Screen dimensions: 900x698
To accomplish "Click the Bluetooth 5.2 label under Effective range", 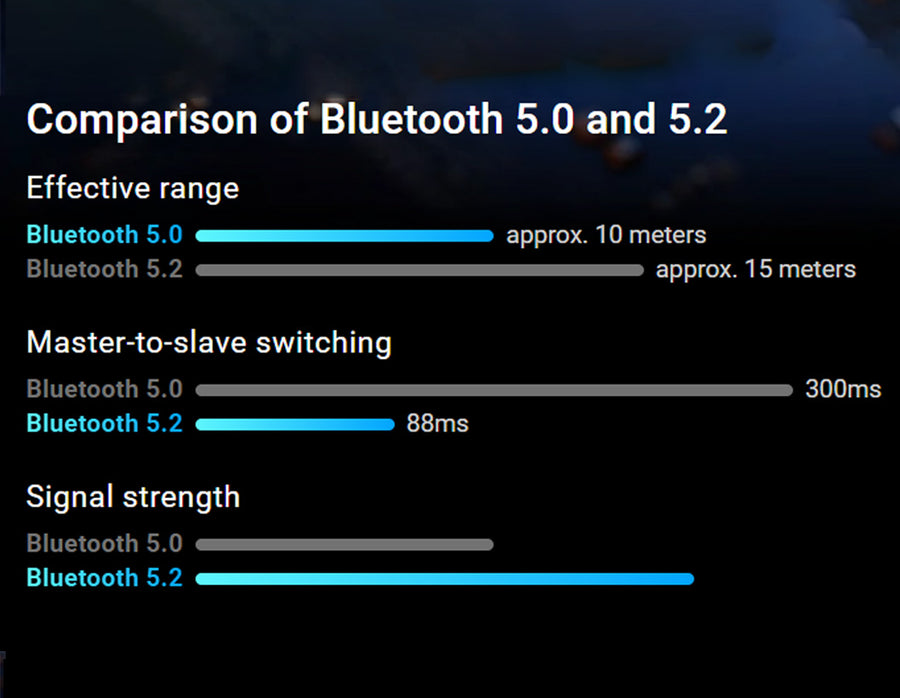I will [104, 269].
